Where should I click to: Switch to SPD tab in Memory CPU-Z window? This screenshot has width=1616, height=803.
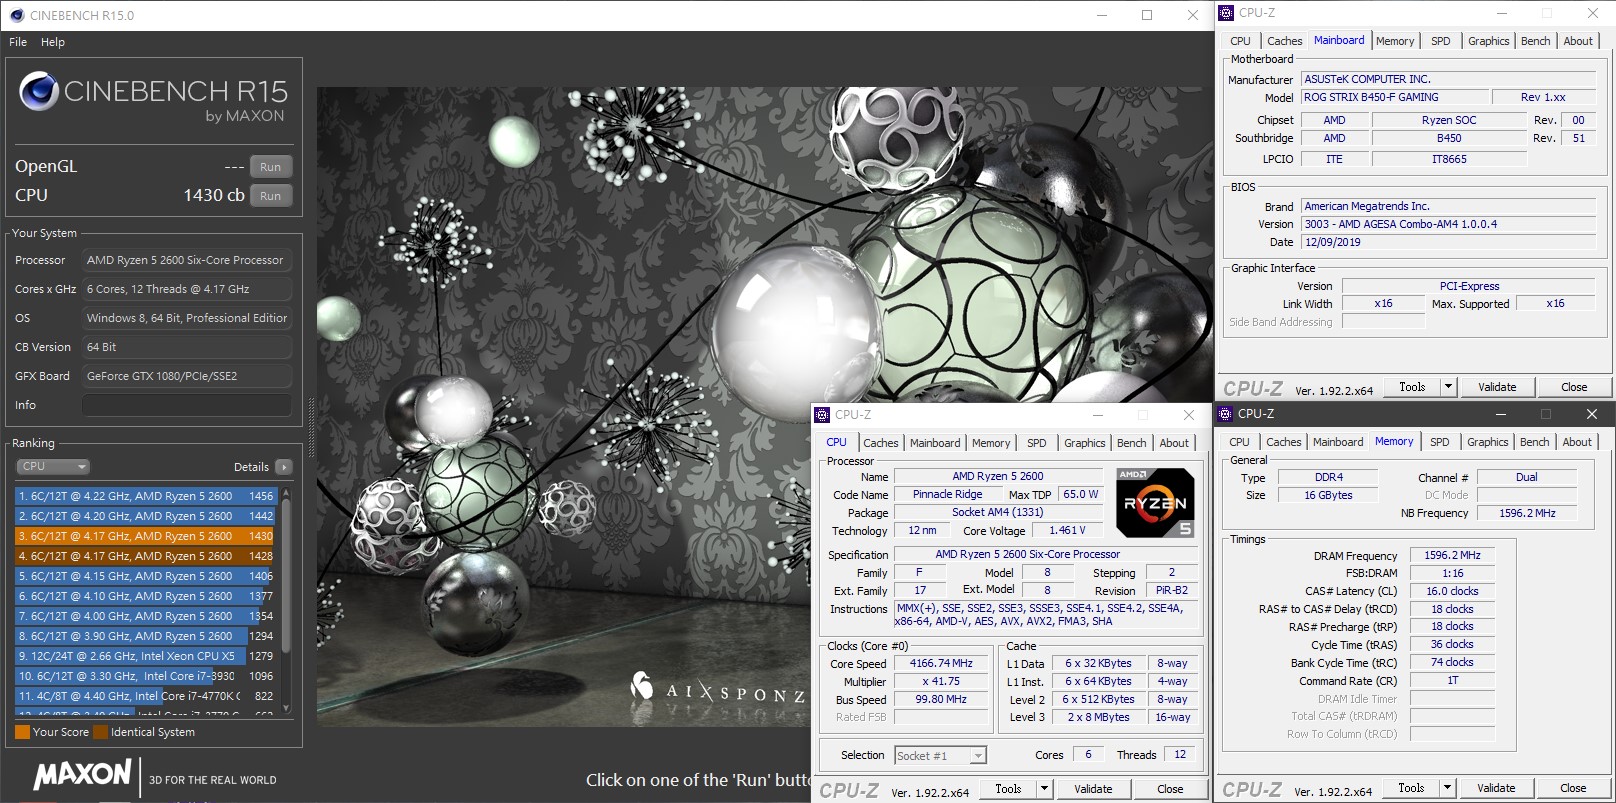tap(1439, 442)
